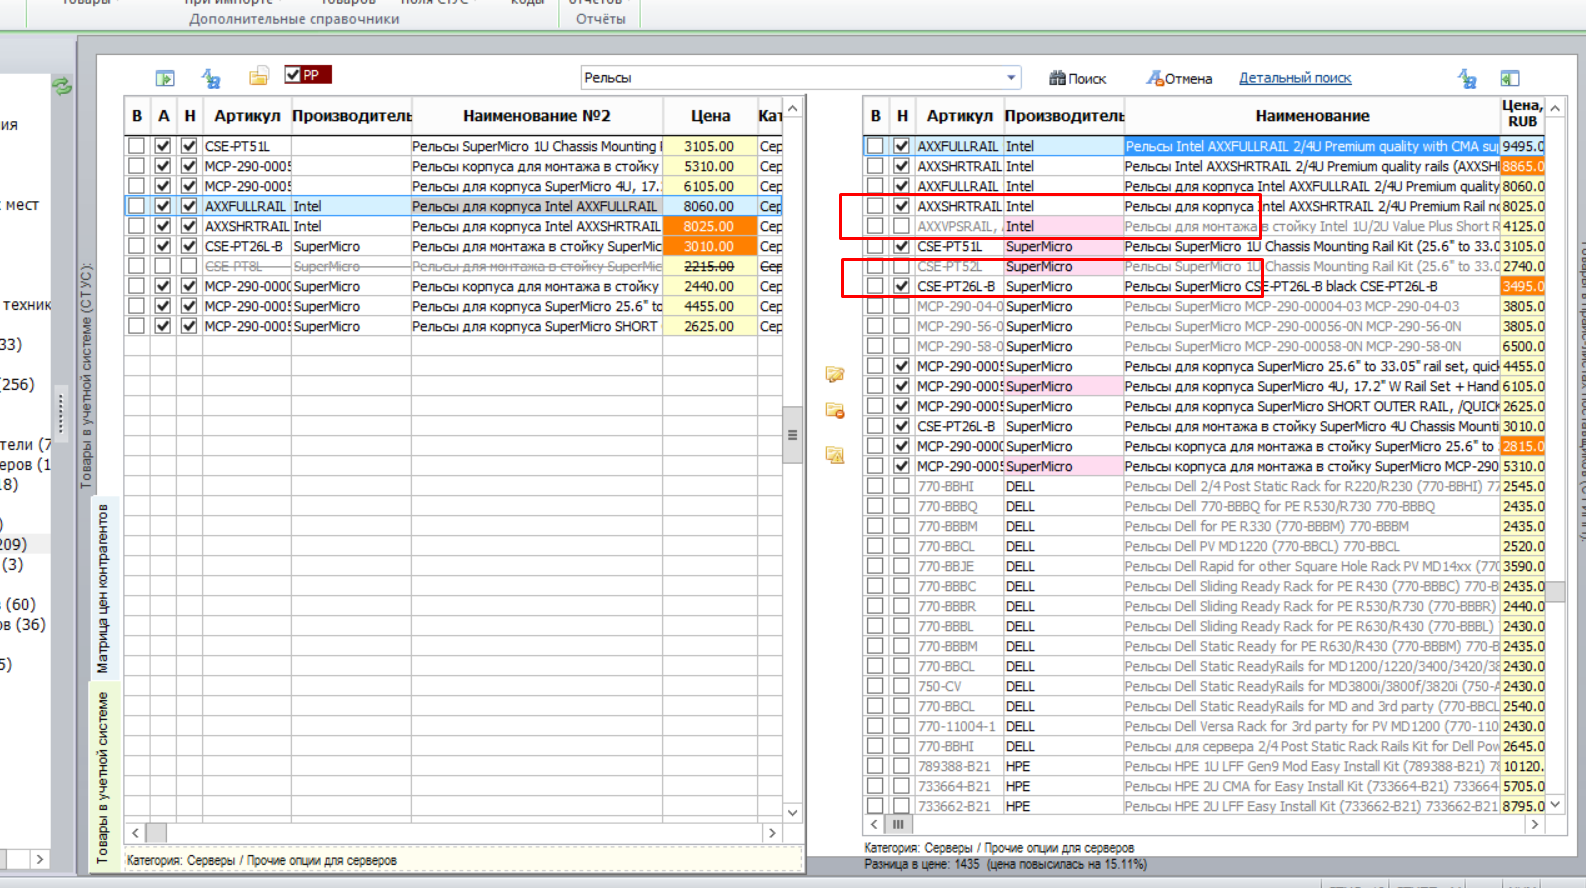The width and height of the screenshot is (1586, 888).
Task: Click the Отмена cancel icon button
Action: 1179,78
